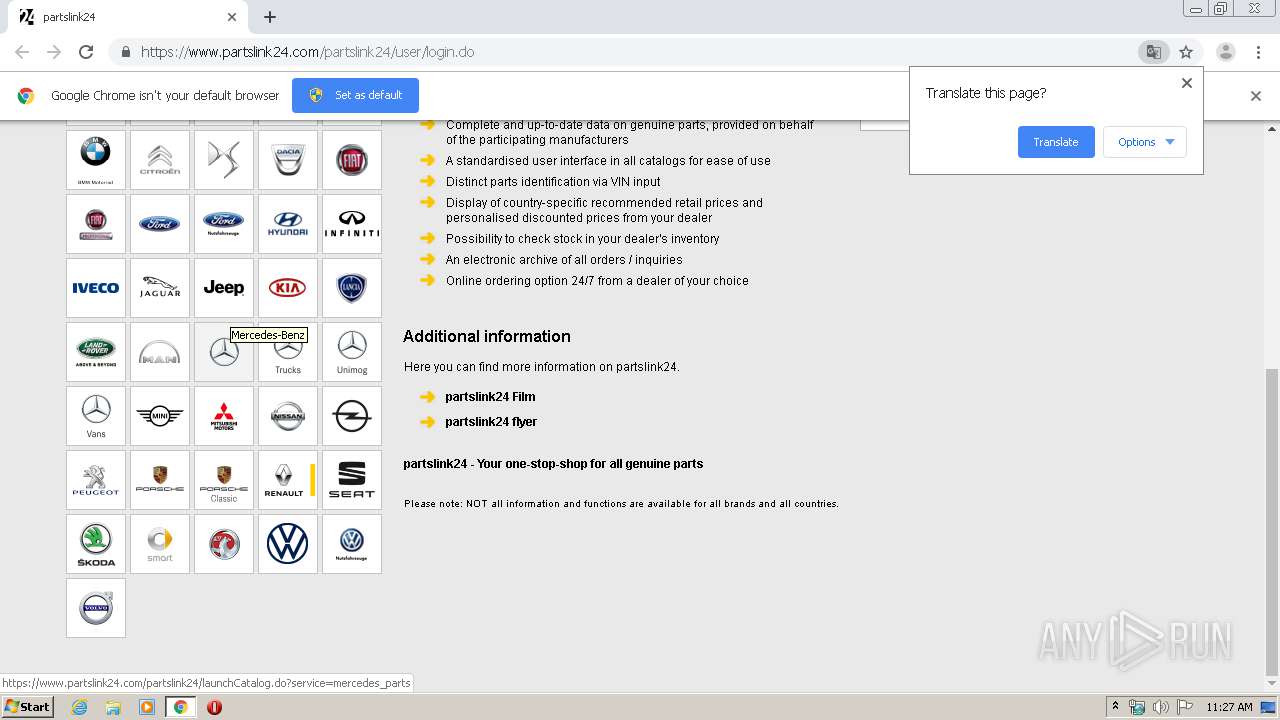Select the Volvo brand tile
The width and height of the screenshot is (1280, 720).
click(96, 608)
